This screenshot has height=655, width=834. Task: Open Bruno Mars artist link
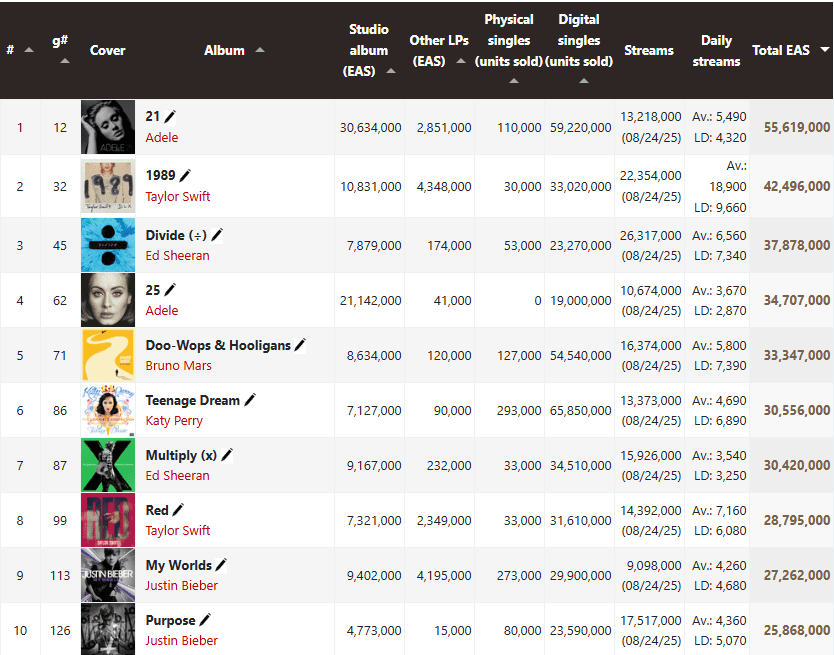pos(179,366)
